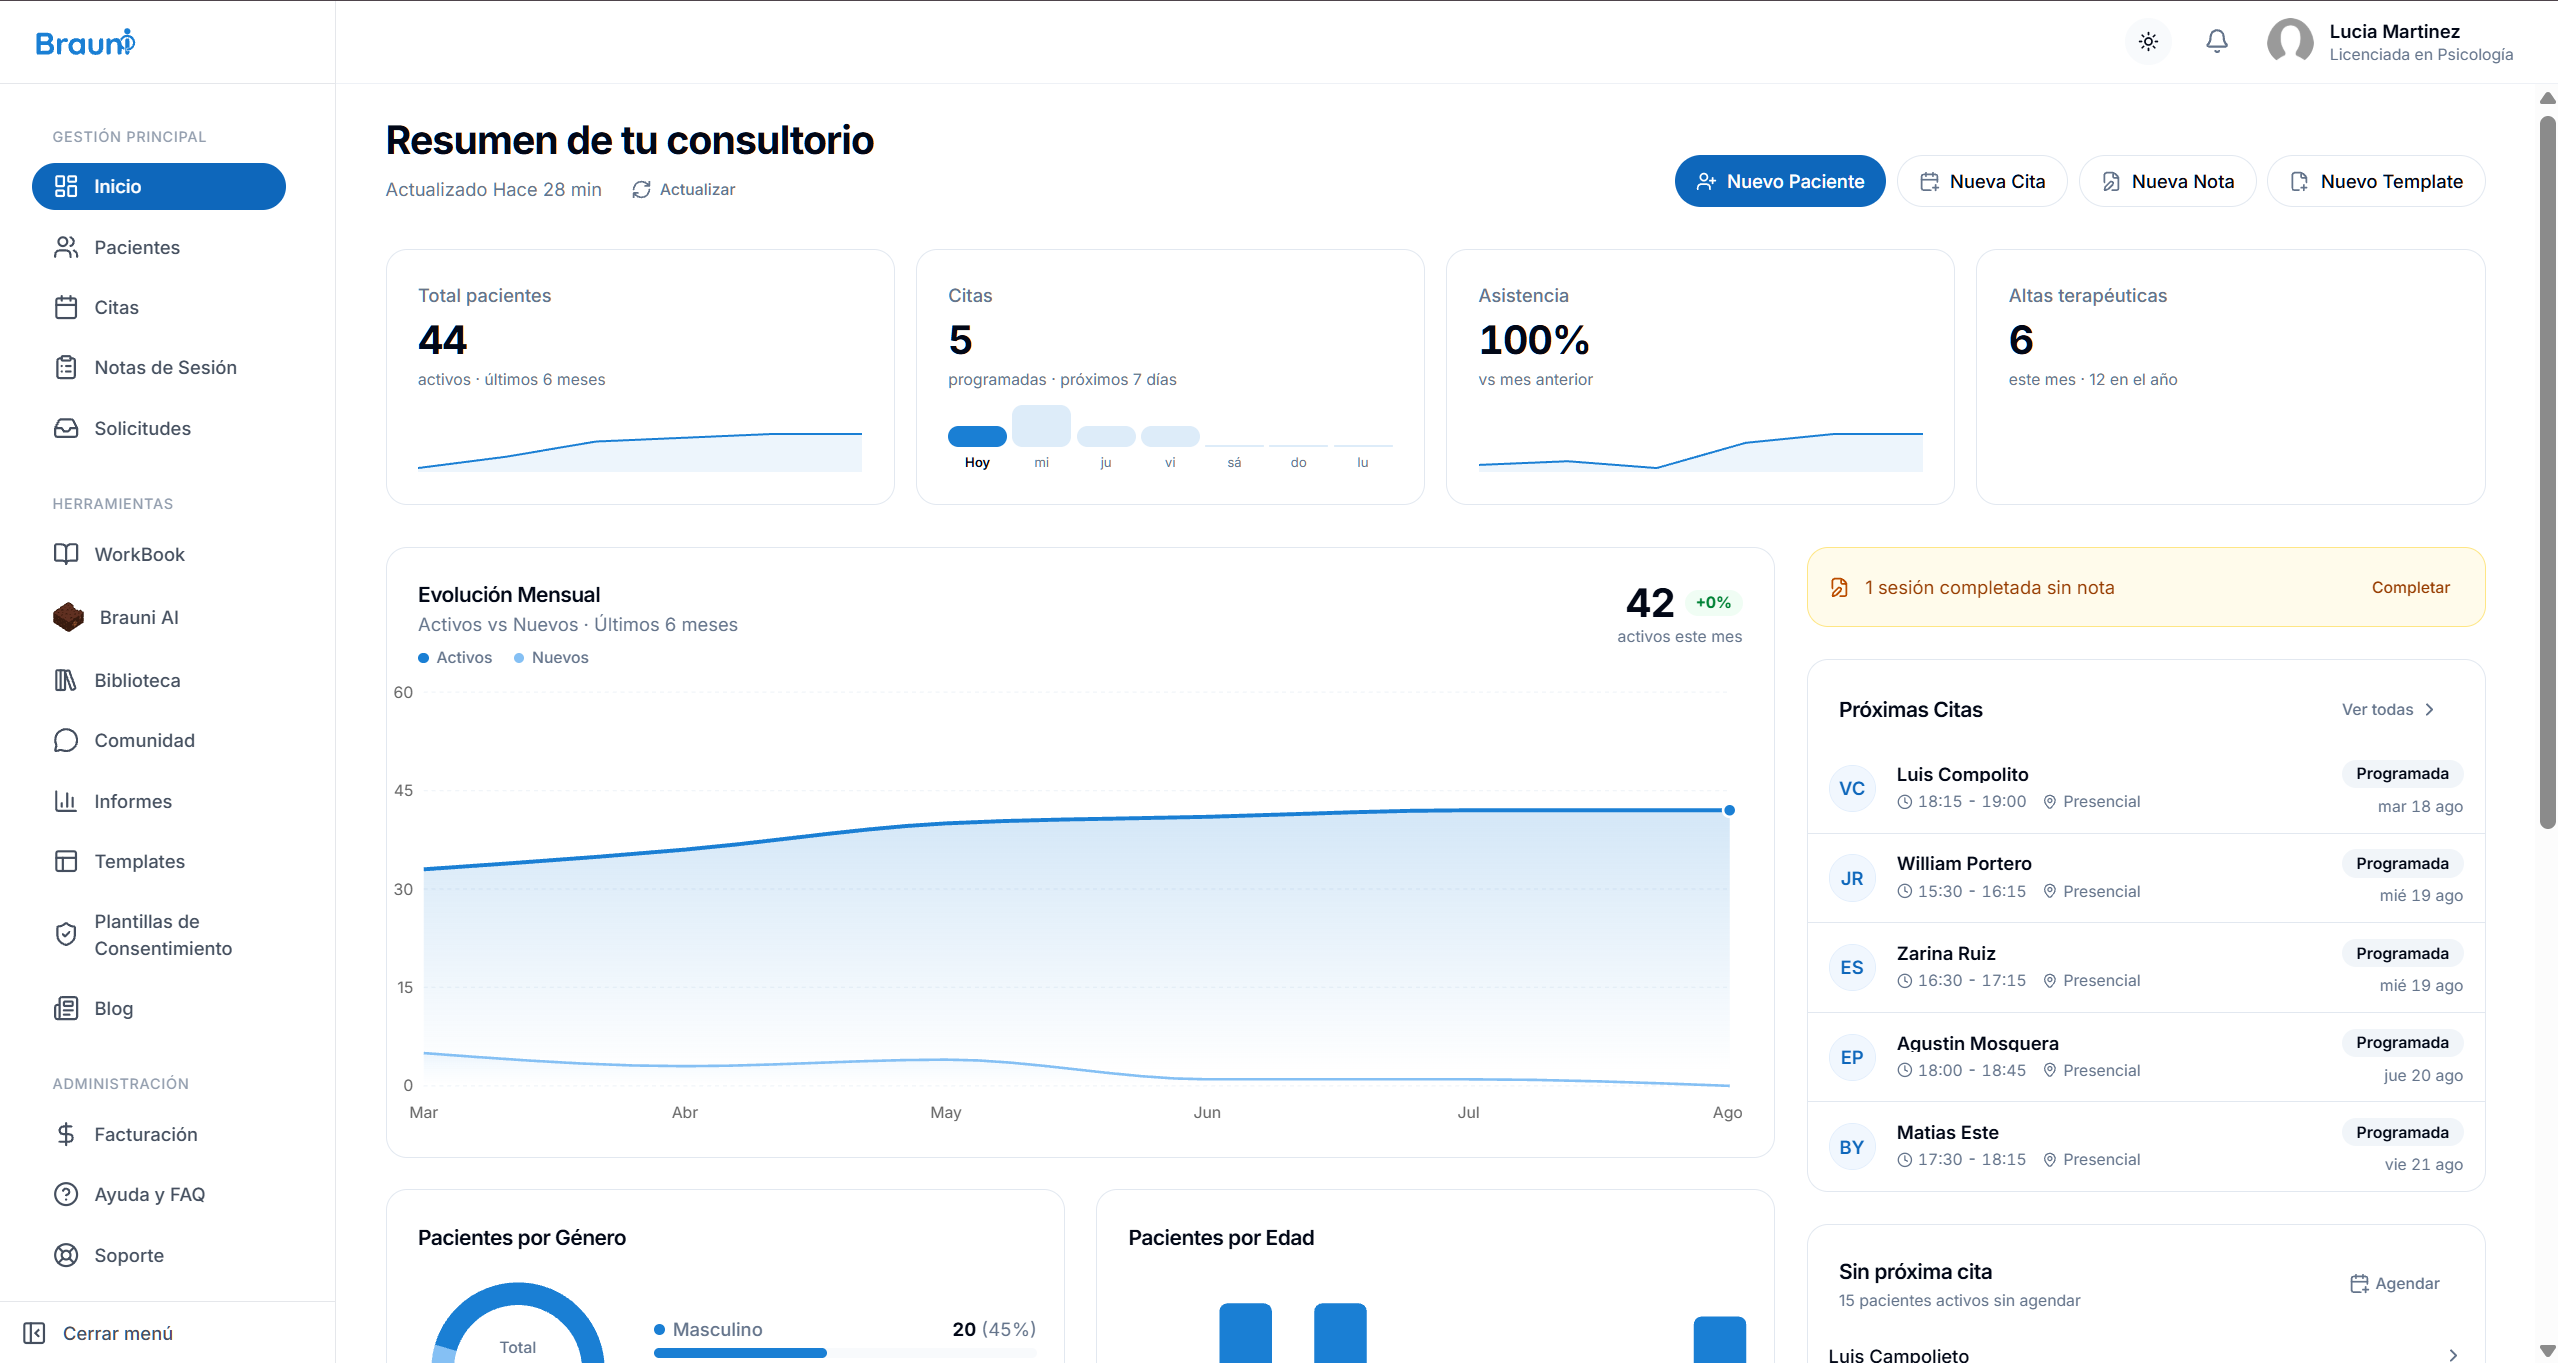Click the ES avatar
This screenshot has width=2558, height=1363.
pos(1852,968)
